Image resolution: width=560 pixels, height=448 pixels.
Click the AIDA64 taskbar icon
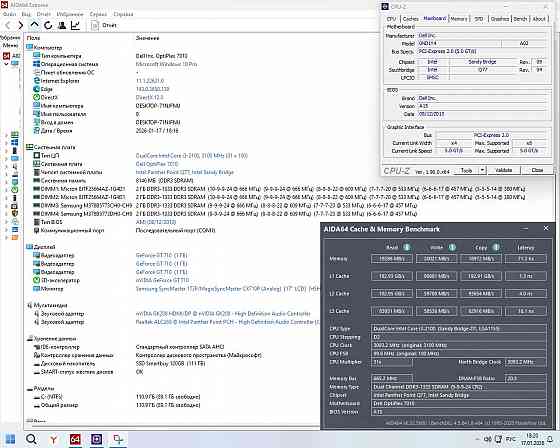point(75,439)
